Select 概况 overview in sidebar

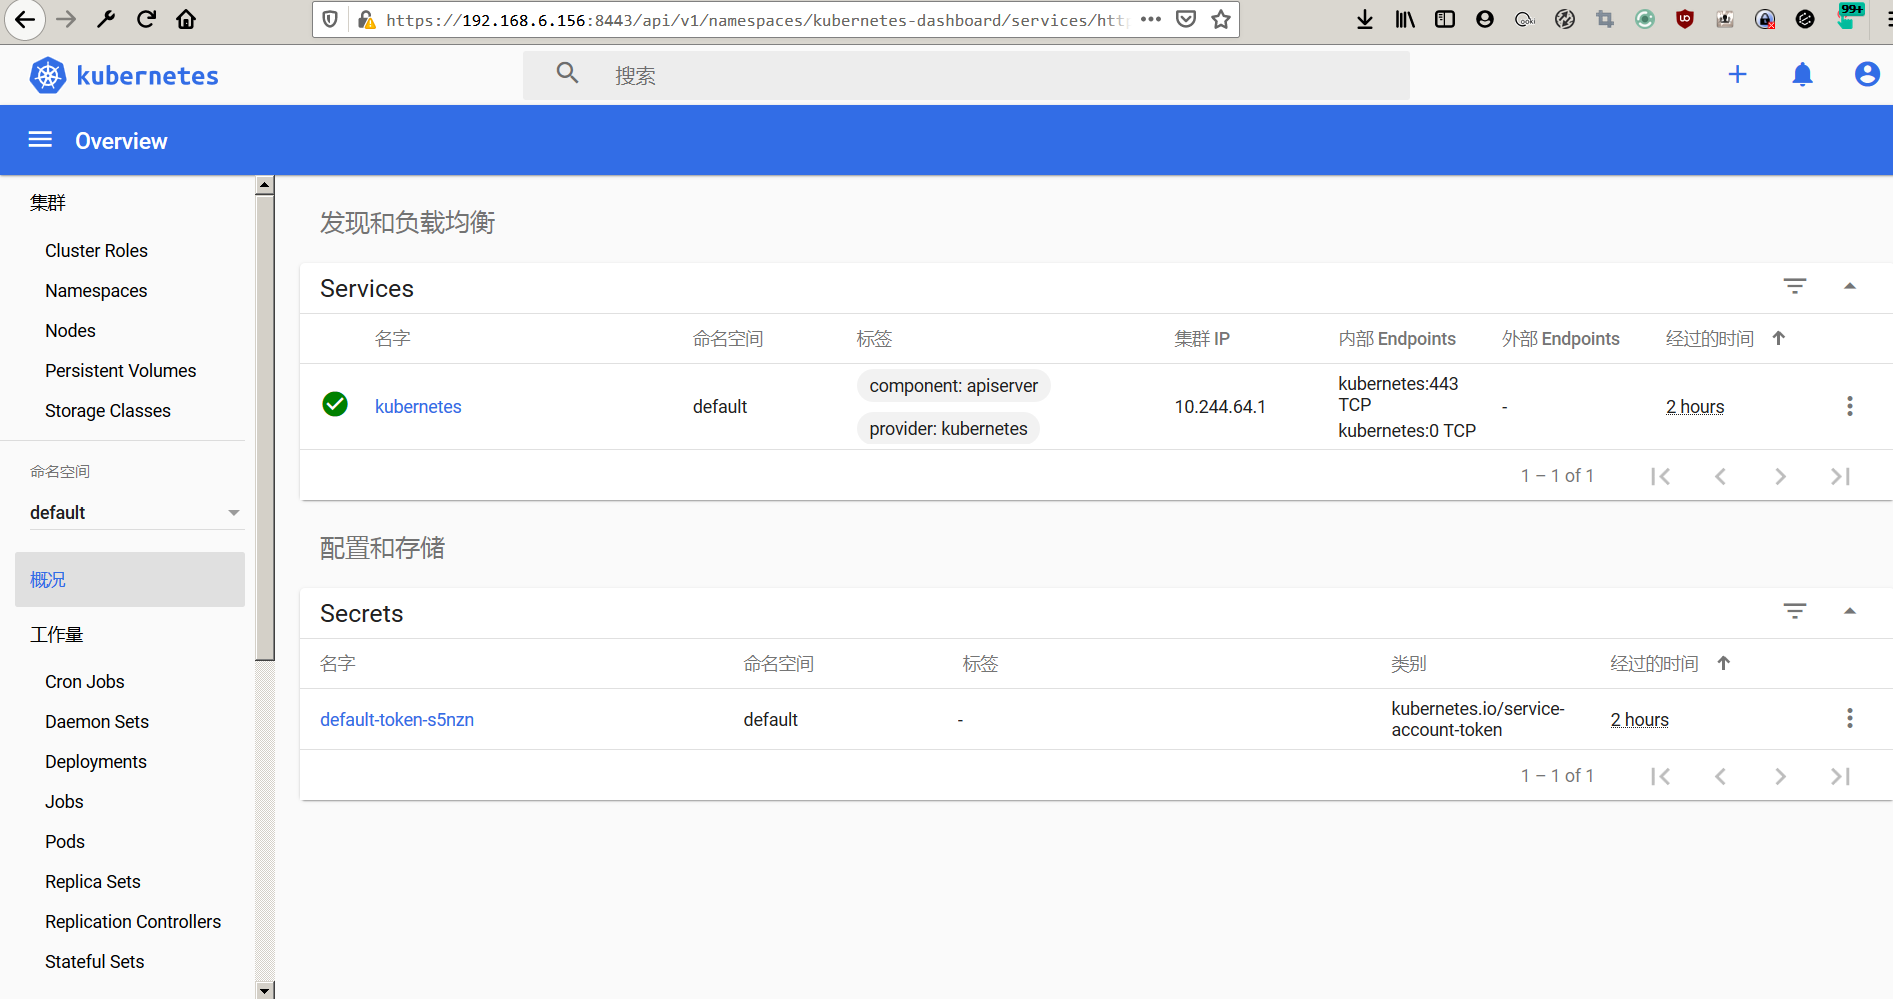click(130, 579)
